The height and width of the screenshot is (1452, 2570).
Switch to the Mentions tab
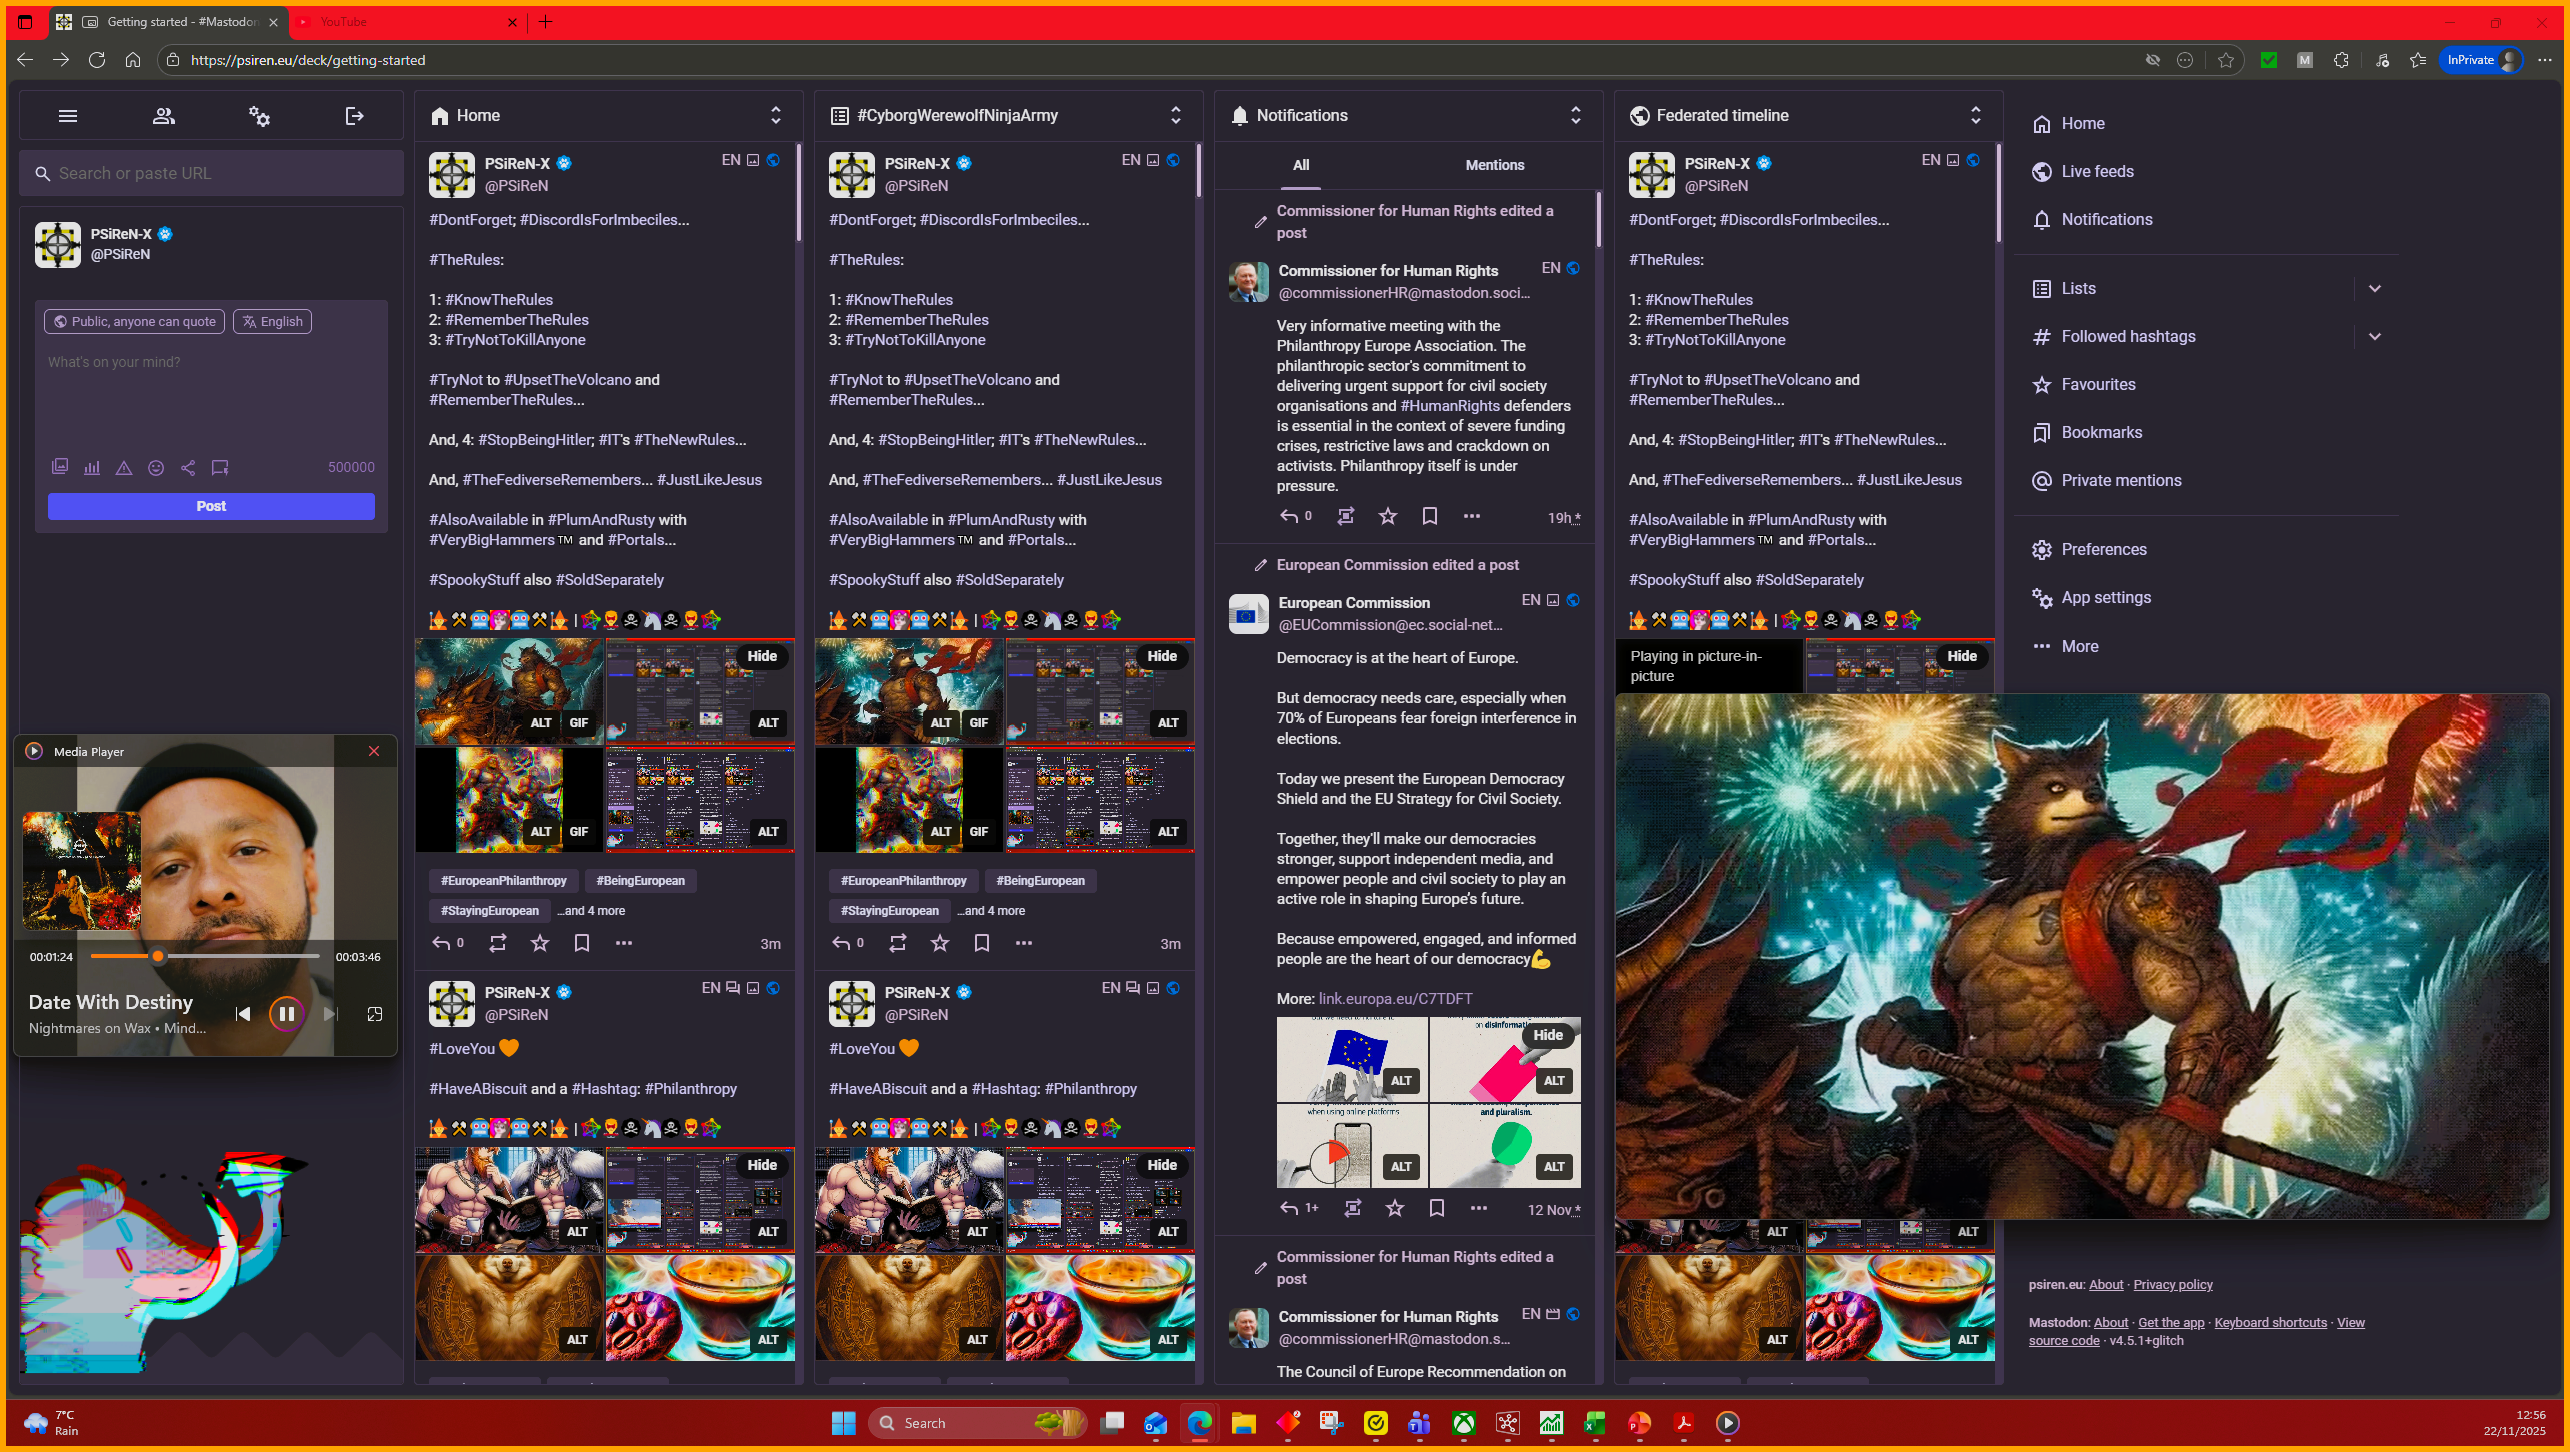tap(1495, 165)
